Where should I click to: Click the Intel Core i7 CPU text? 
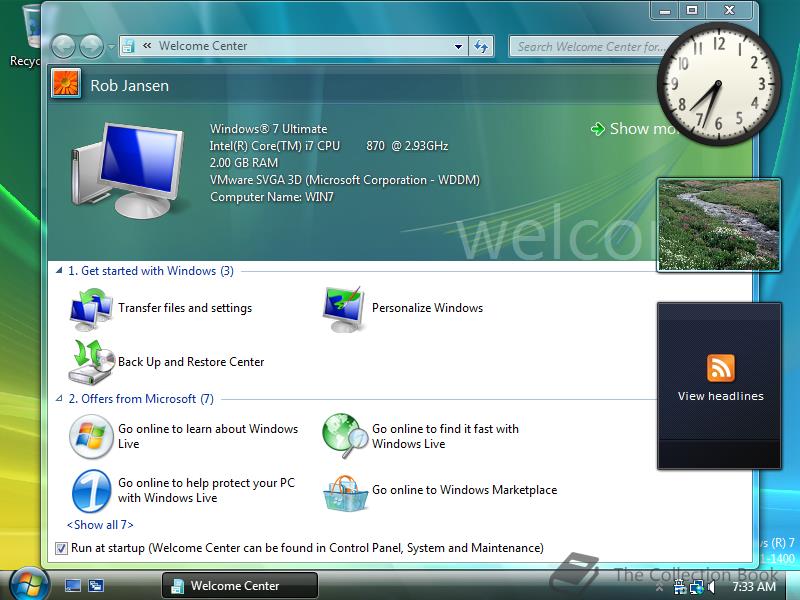coord(329,146)
